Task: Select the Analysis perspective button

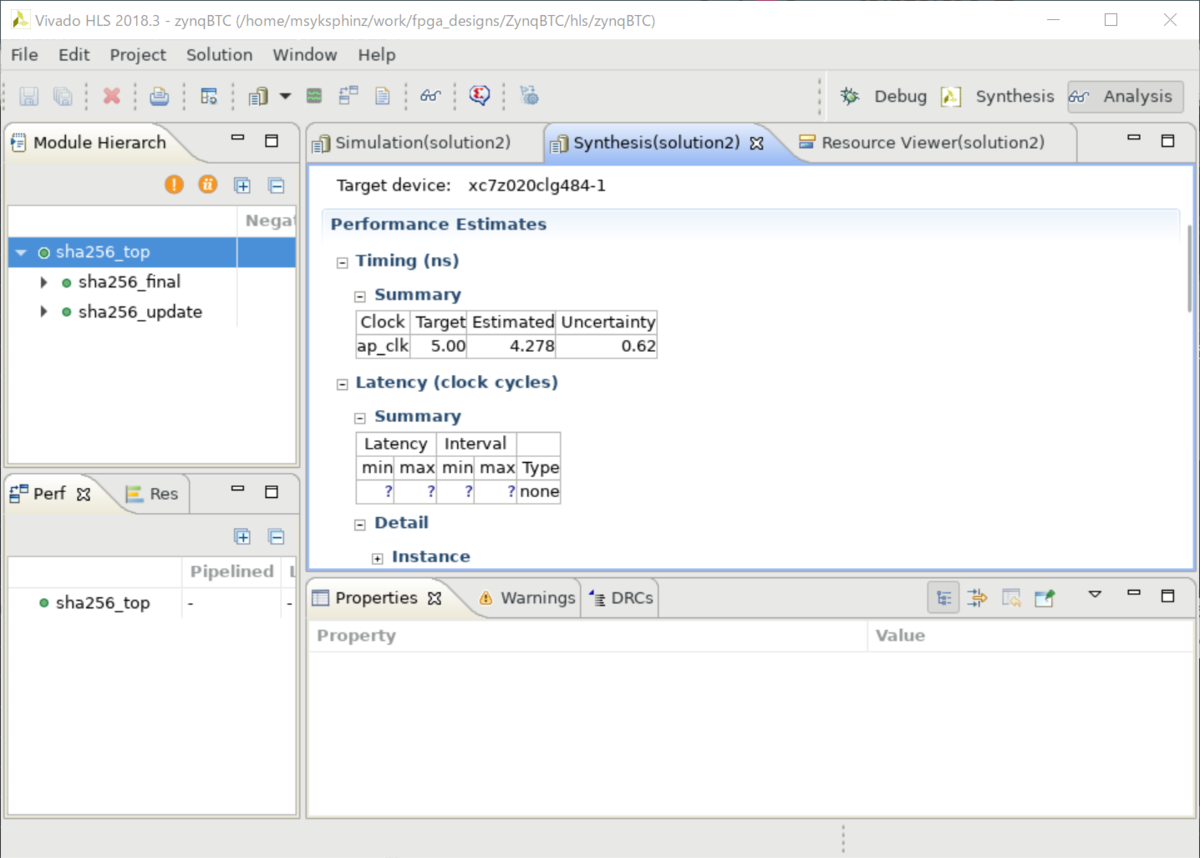Action: (x=1125, y=96)
